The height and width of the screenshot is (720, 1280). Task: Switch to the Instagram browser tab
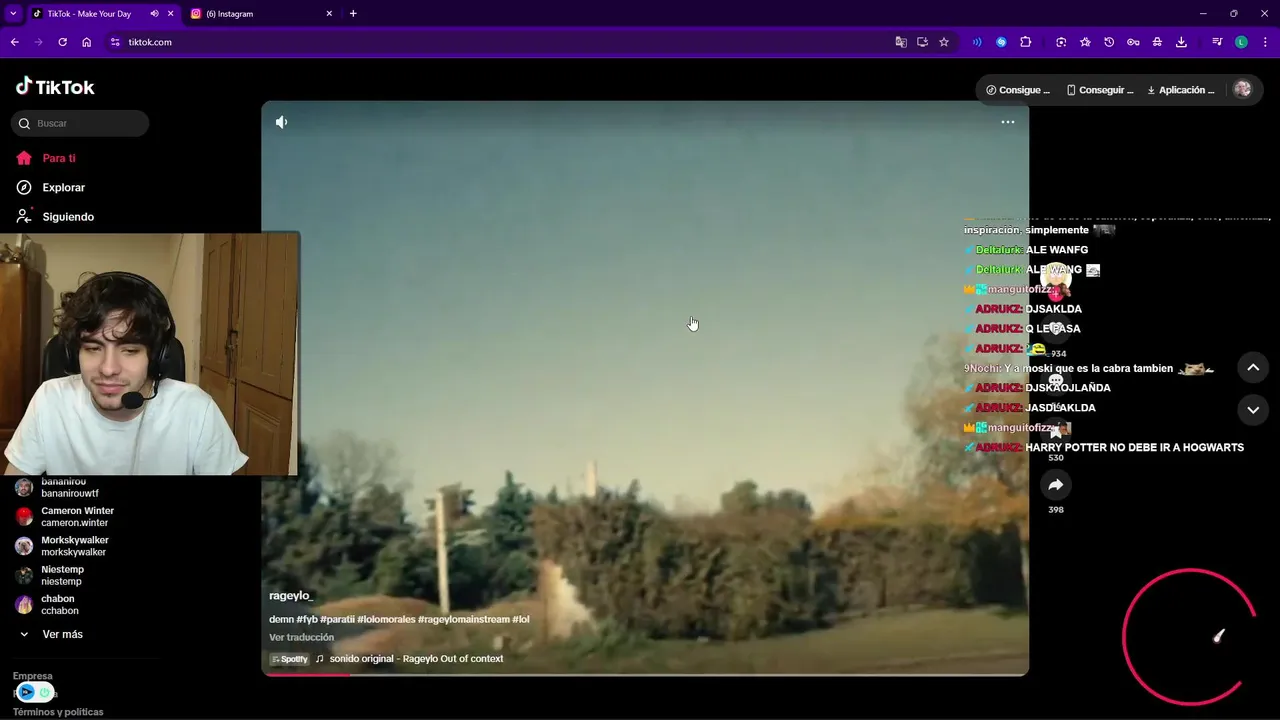(262, 14)
